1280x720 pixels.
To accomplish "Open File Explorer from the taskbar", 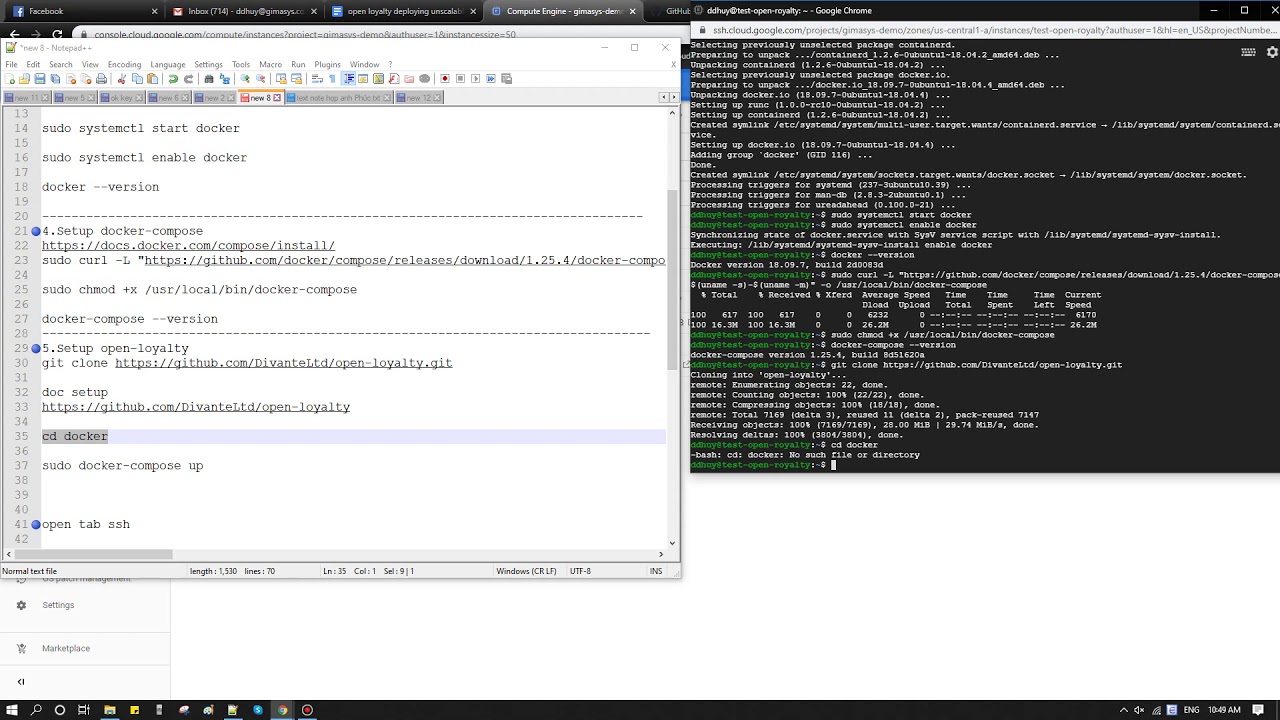I will tap(110, 710).
